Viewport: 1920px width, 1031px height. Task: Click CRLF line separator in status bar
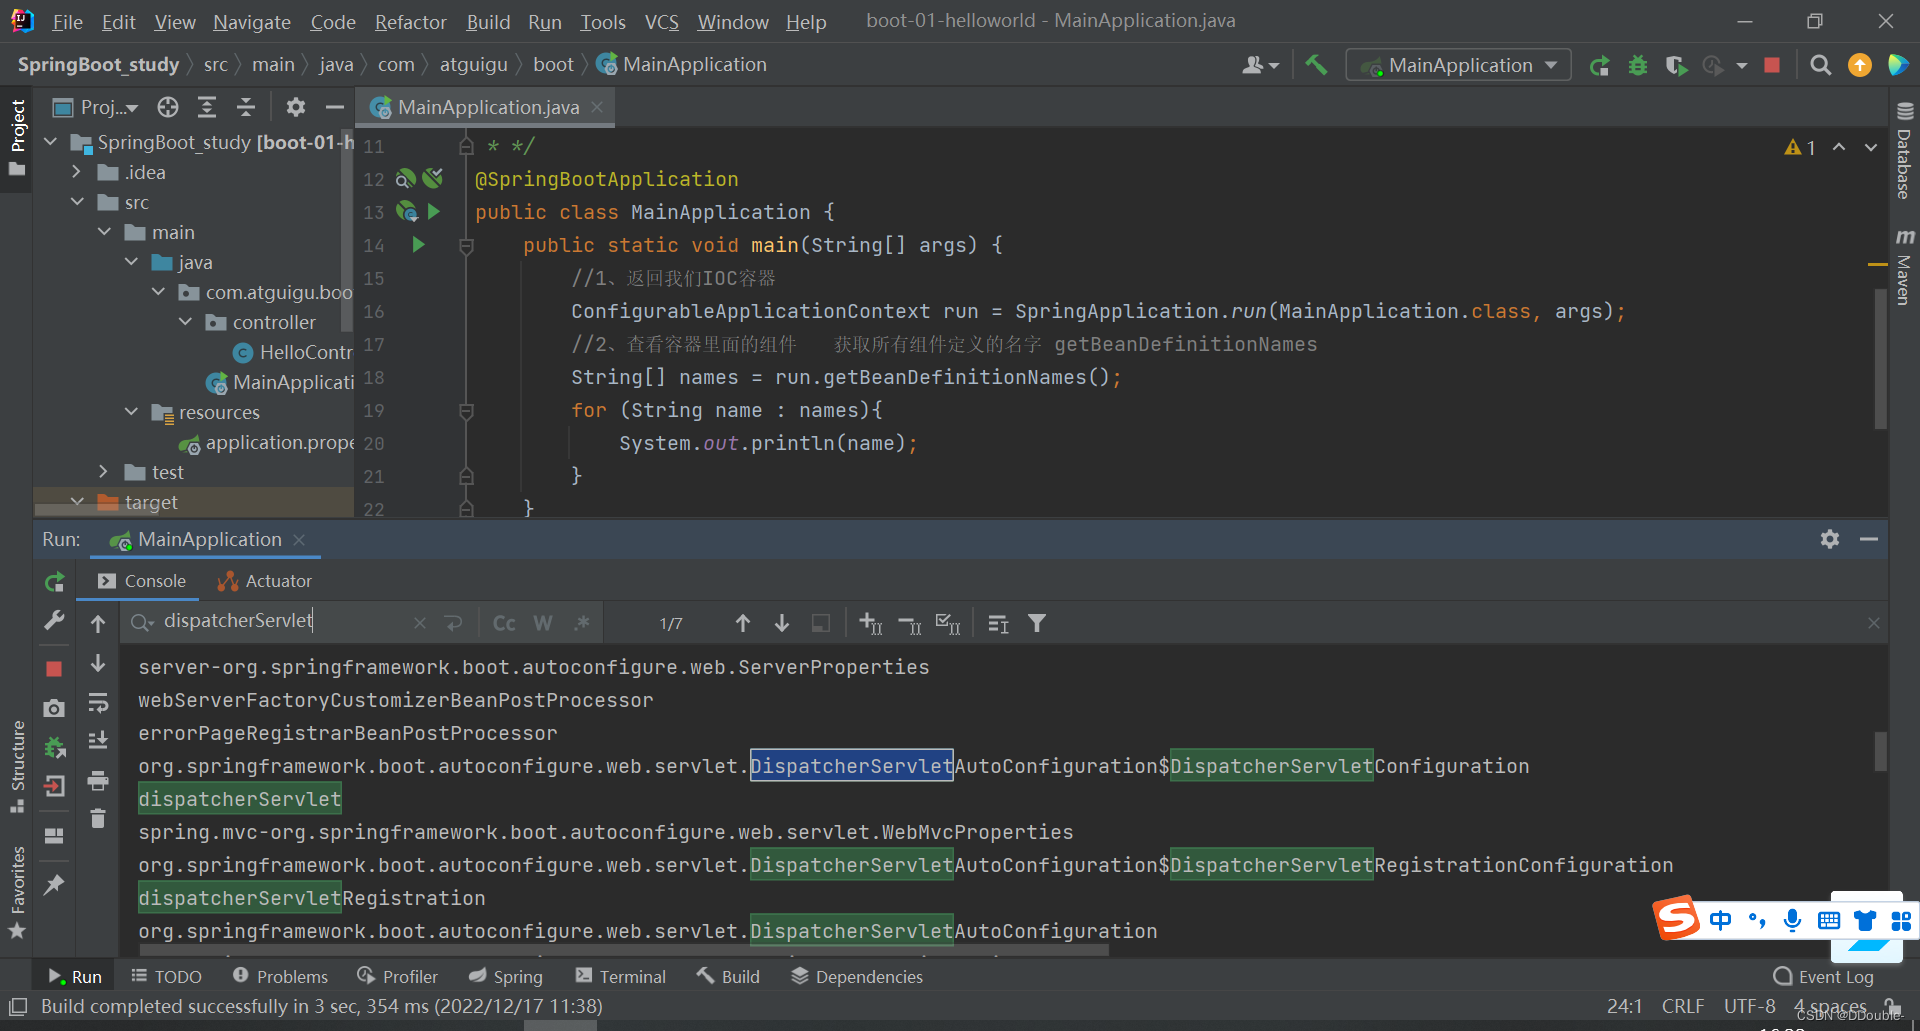pyautogui.click(x=1683, y=1006)
